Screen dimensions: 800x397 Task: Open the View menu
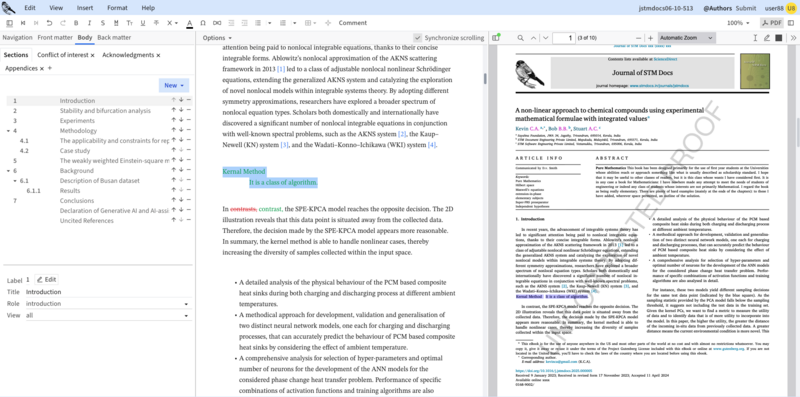tap(56, 8)
